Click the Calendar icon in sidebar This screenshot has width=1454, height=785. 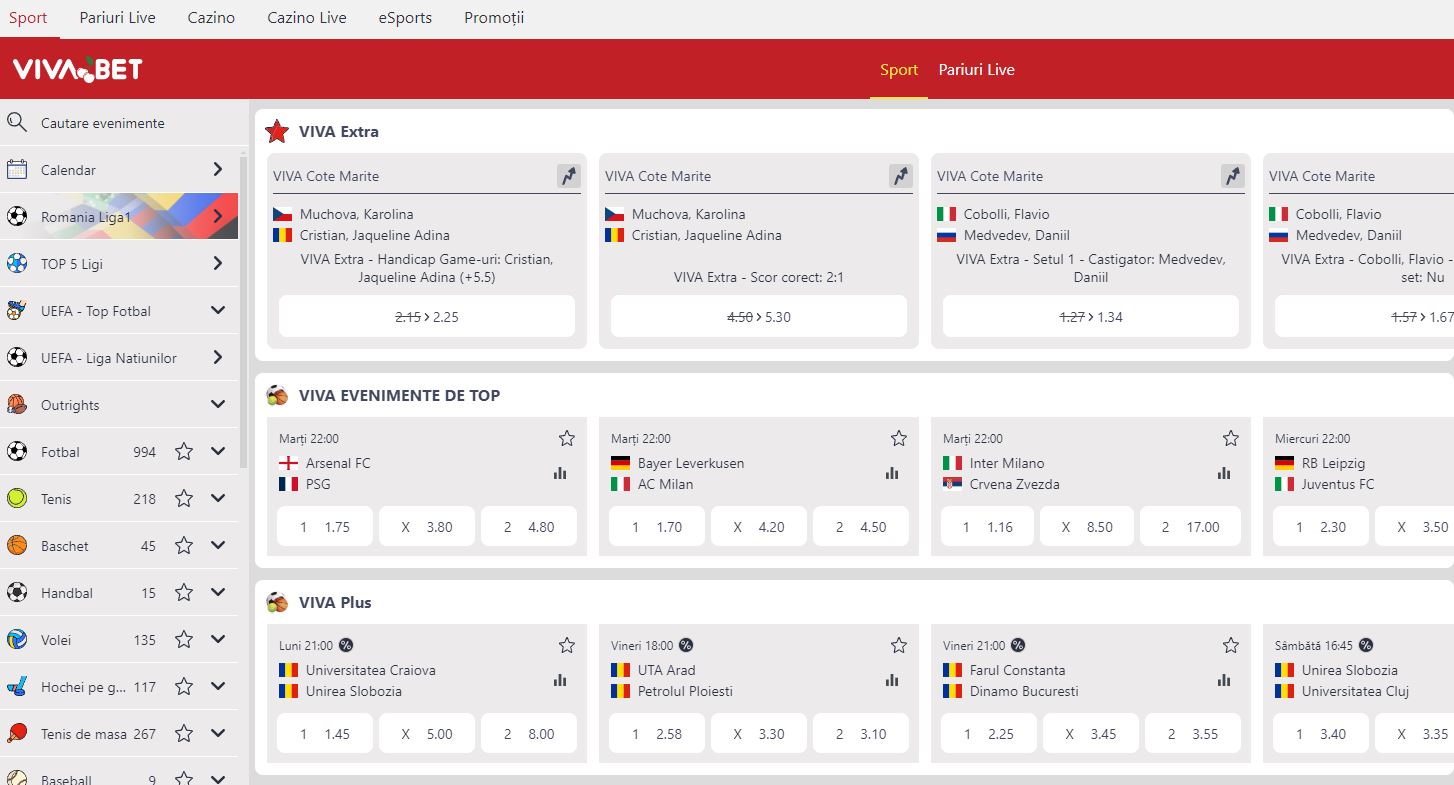tap(16, 170)
